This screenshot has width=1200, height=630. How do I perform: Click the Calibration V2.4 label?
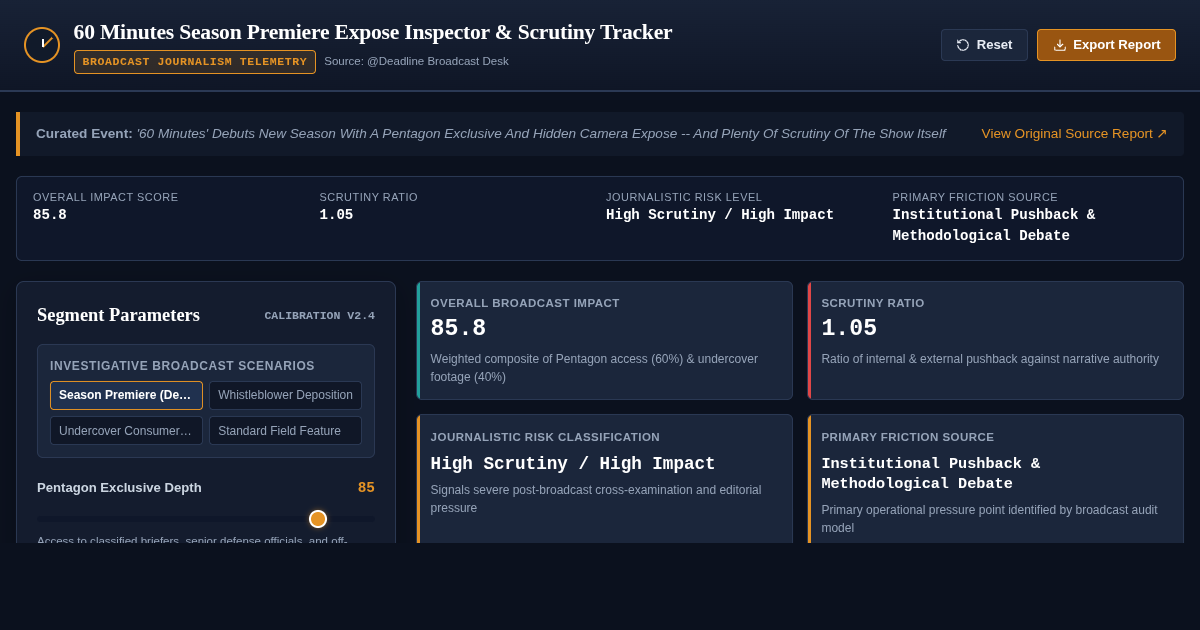click(x=319, y=315)
